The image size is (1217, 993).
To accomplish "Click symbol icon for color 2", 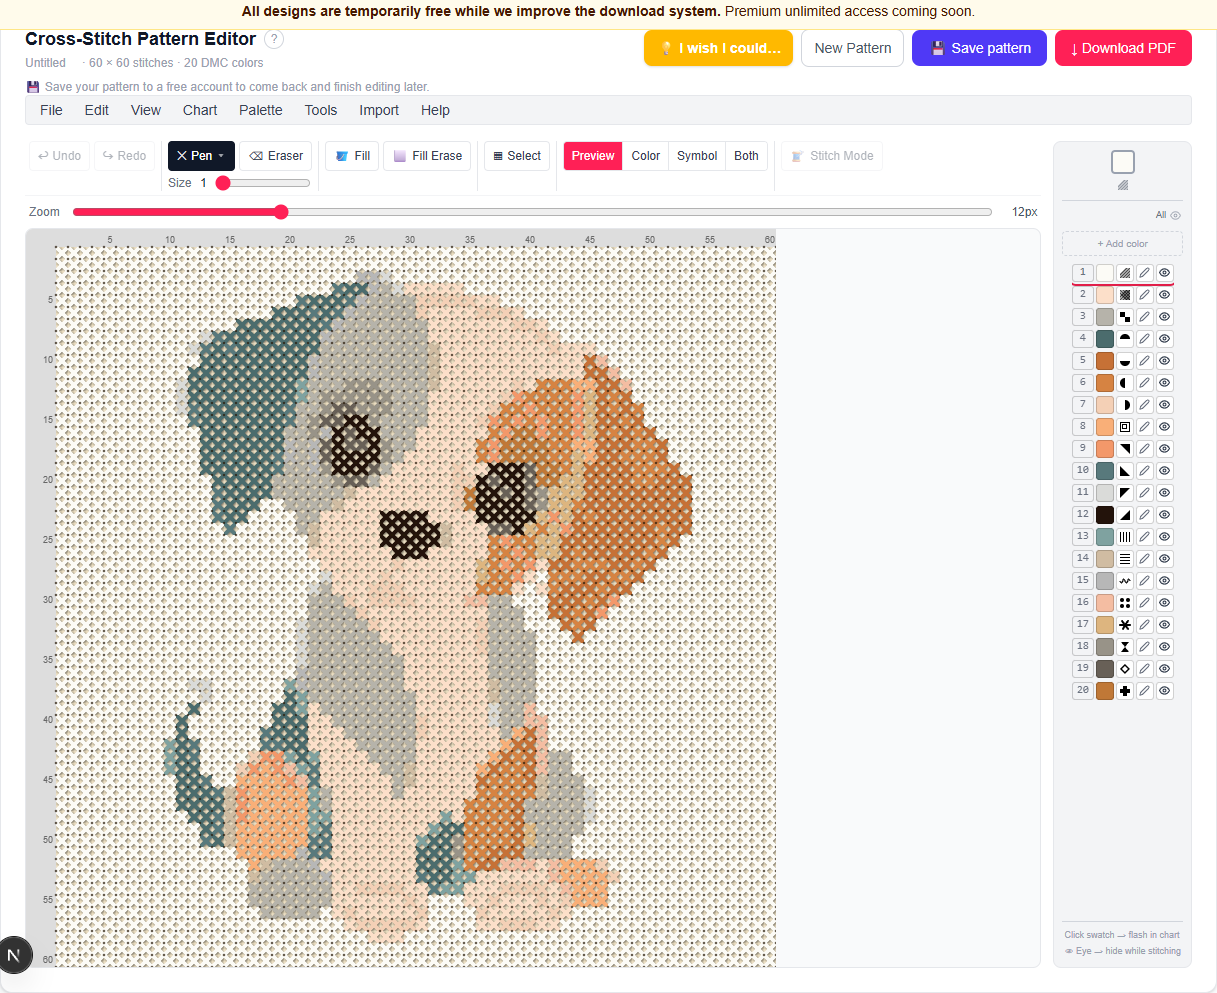I will [1125, 295].
